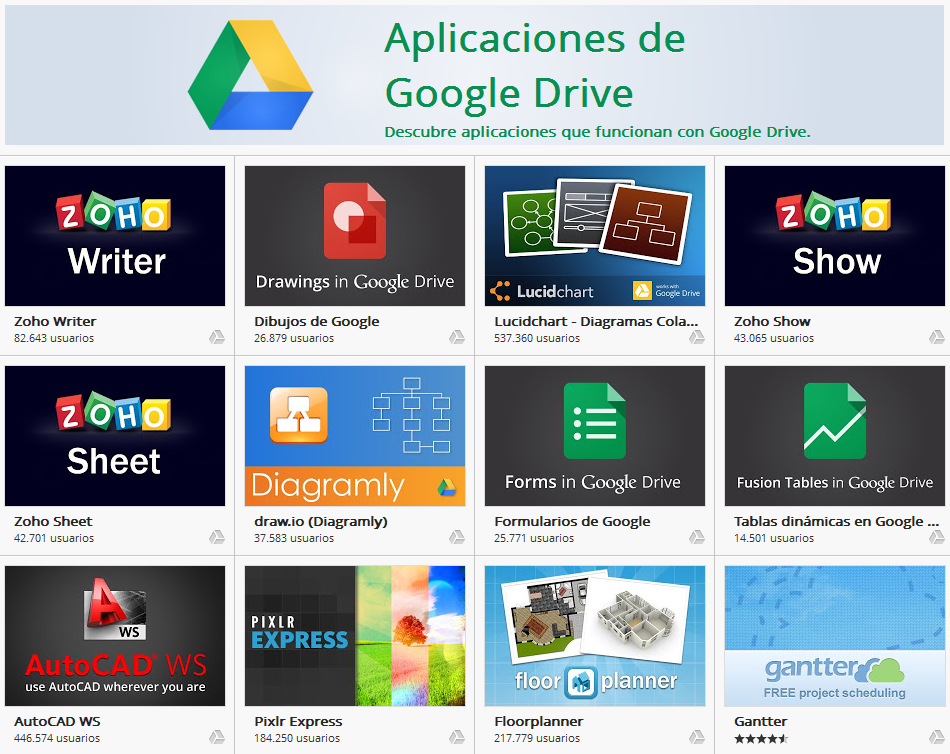Open the Lucidchart app thumbnail

(x=595, y=236)
